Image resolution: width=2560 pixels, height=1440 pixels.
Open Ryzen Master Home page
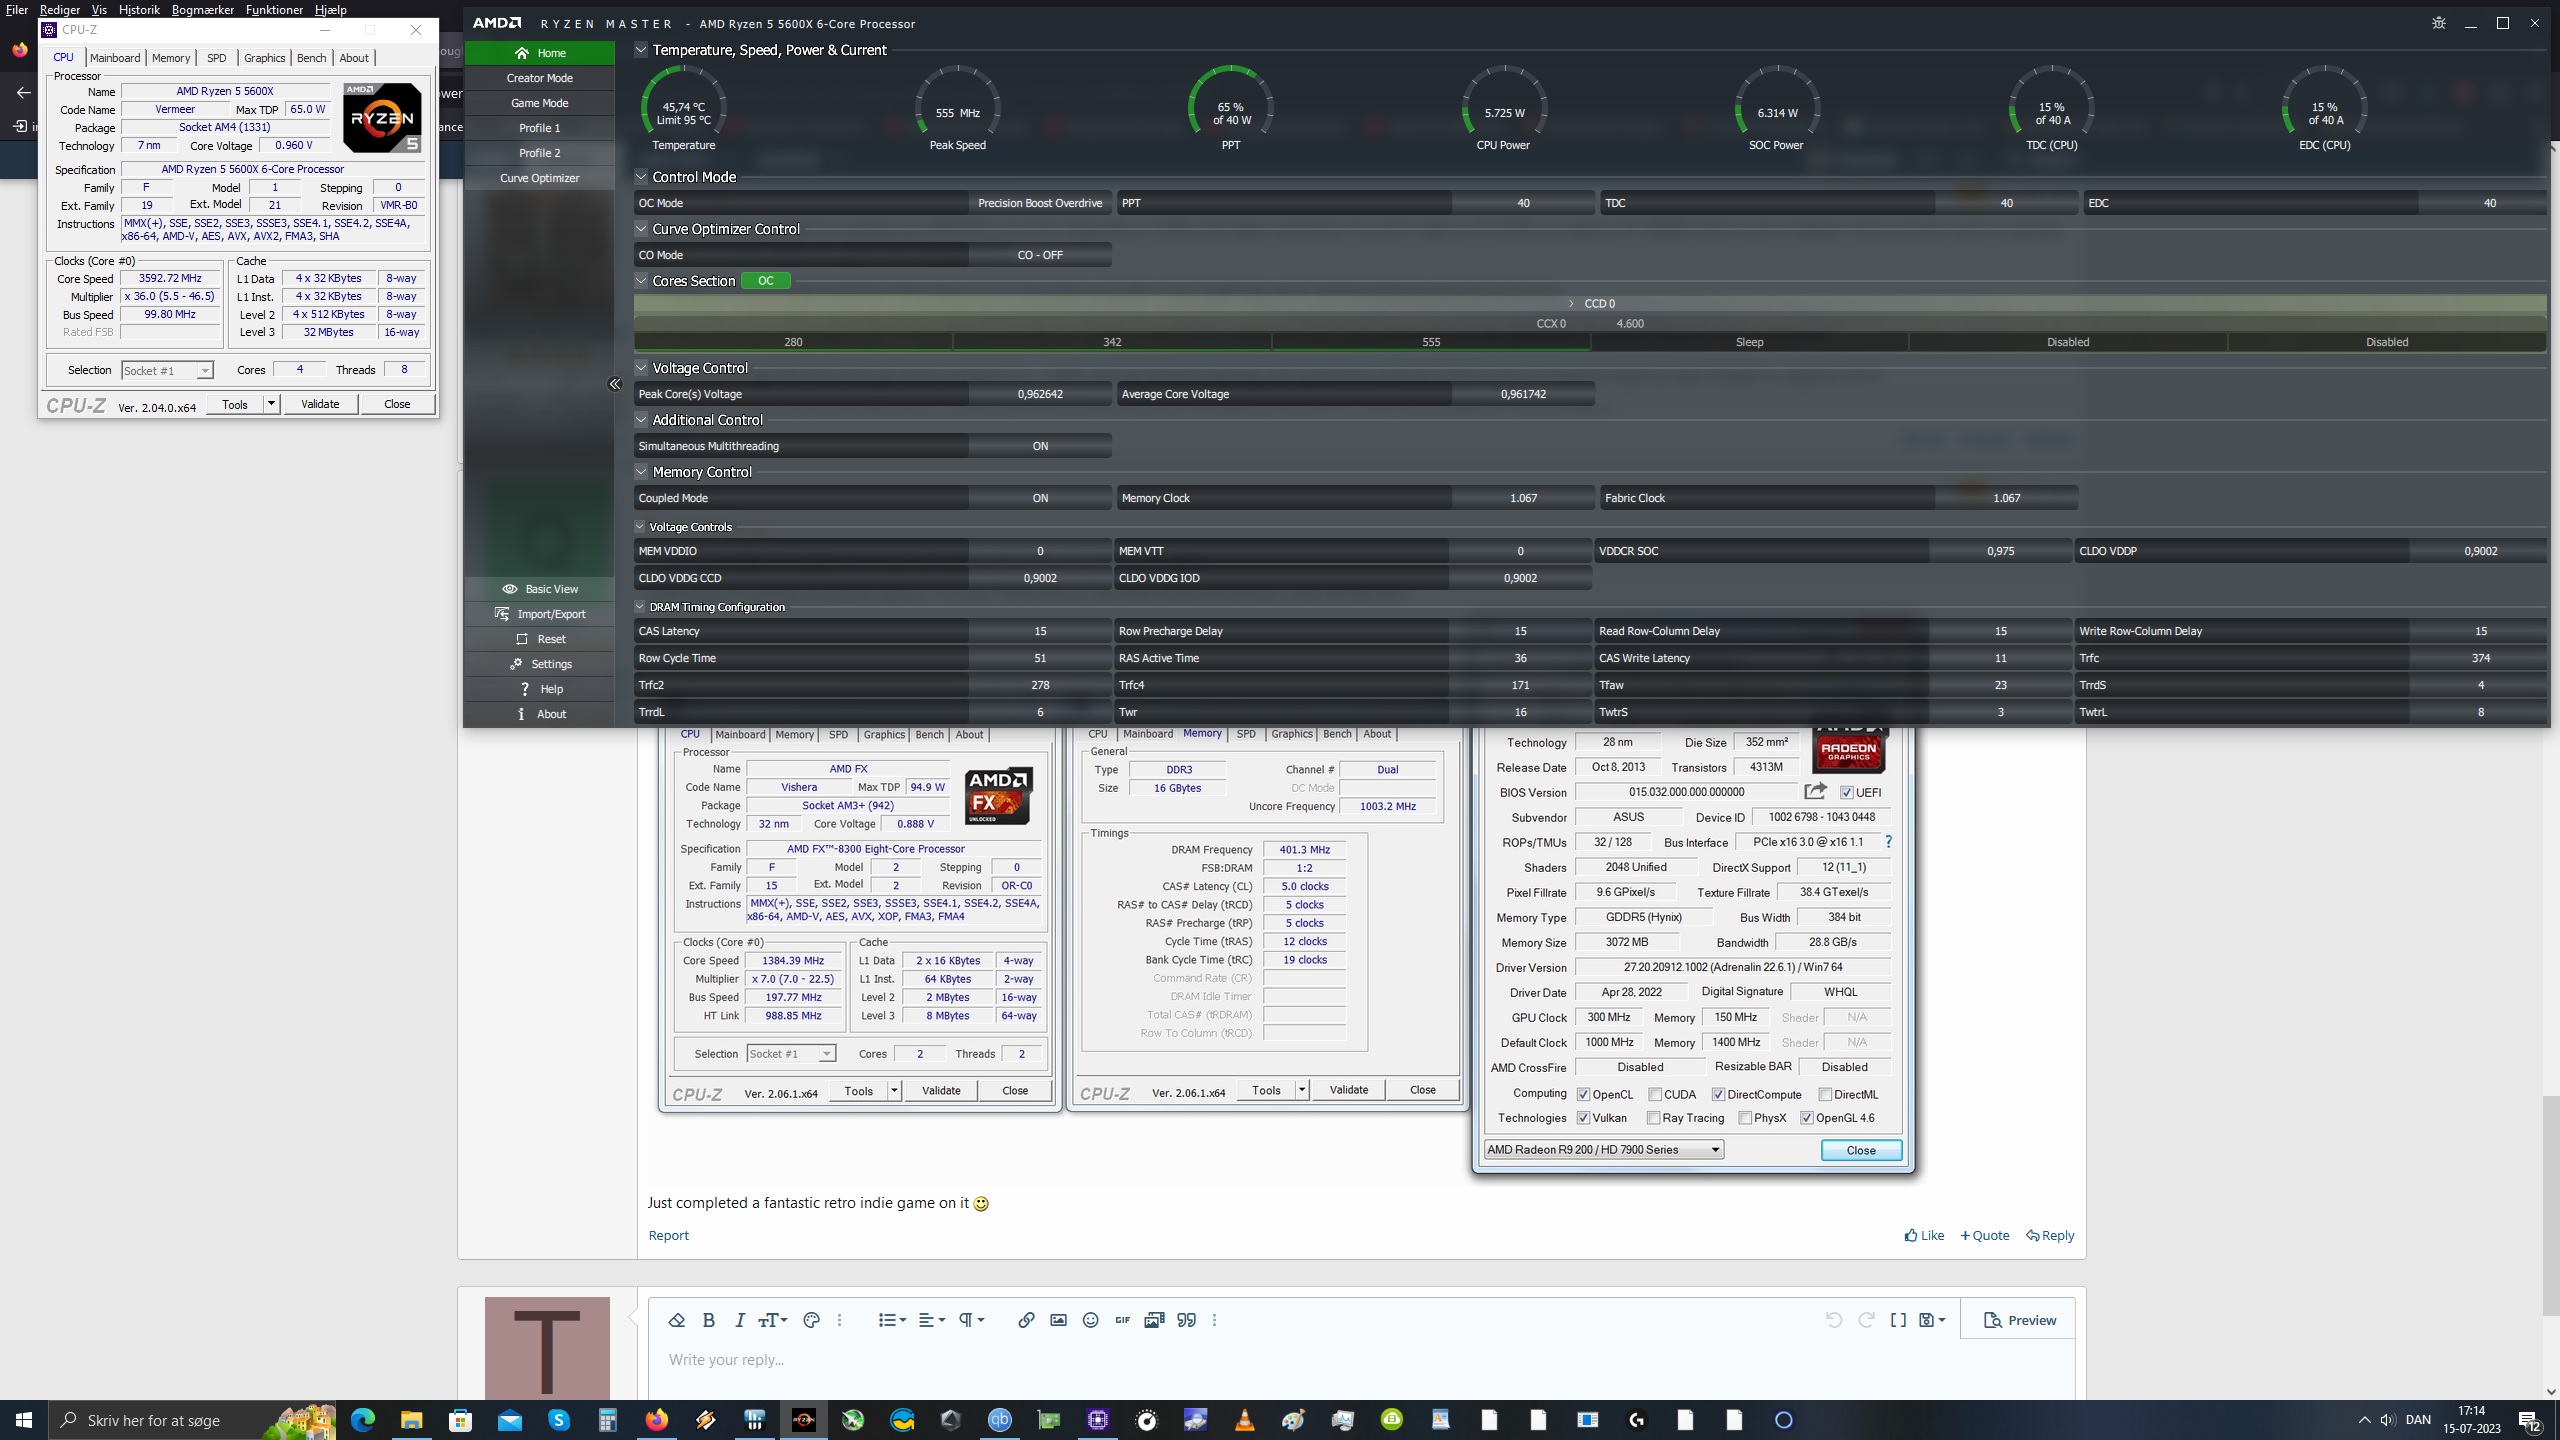(x=539, y=53)
